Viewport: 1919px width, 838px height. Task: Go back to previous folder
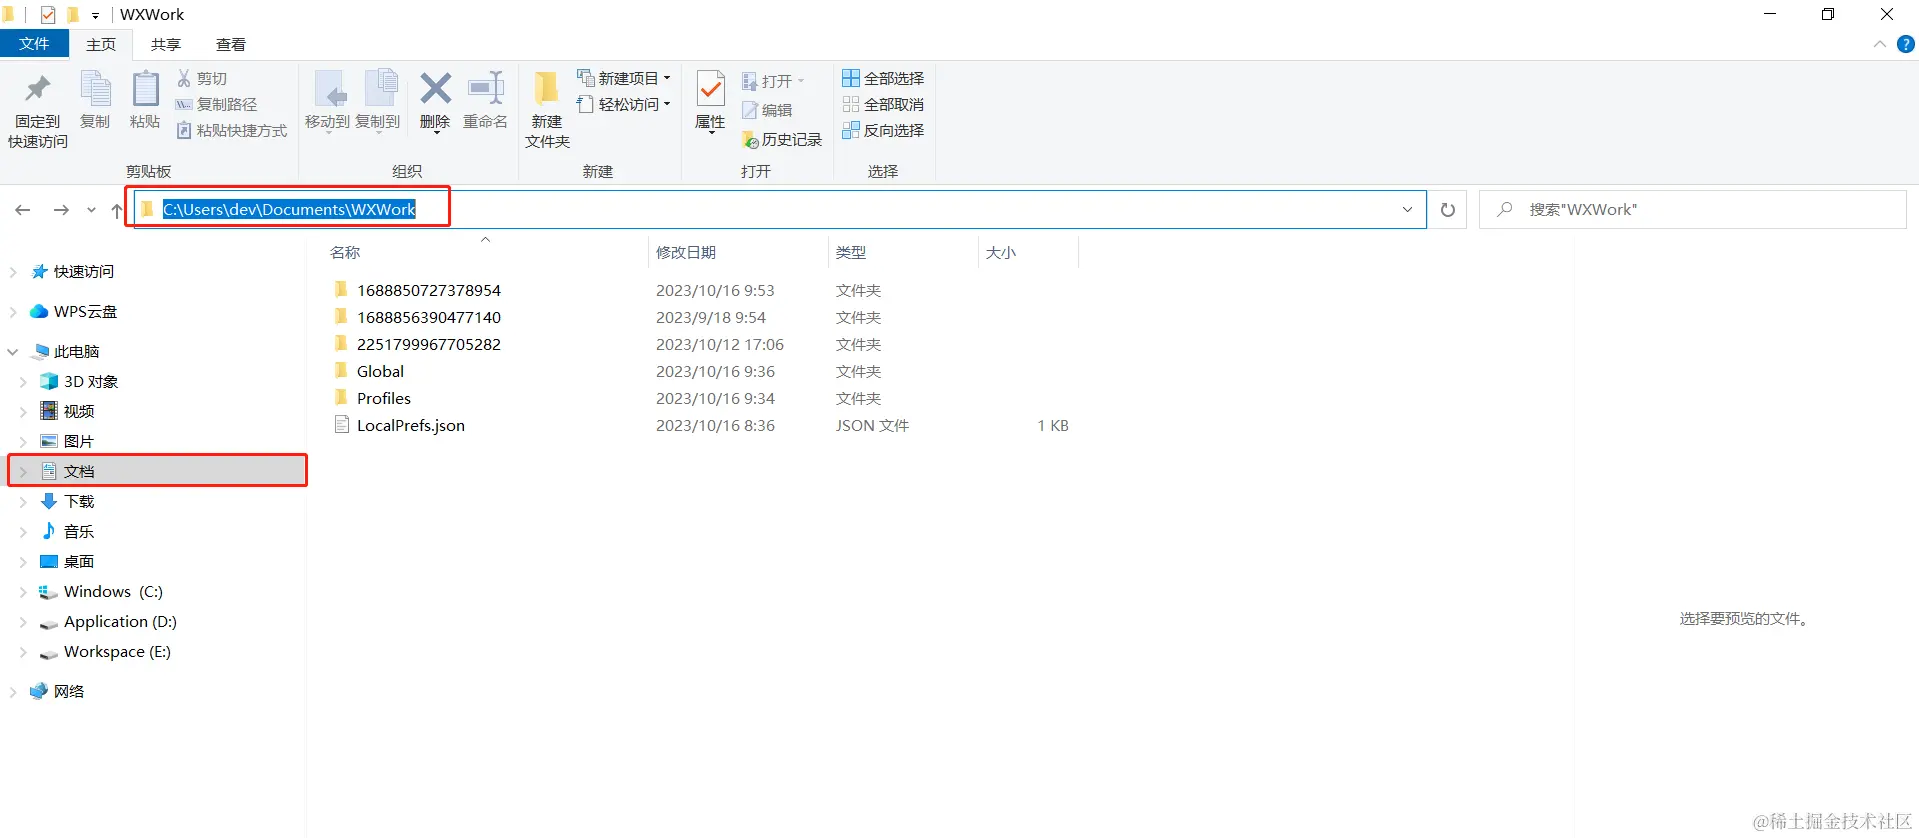click(x=23, y=210)
